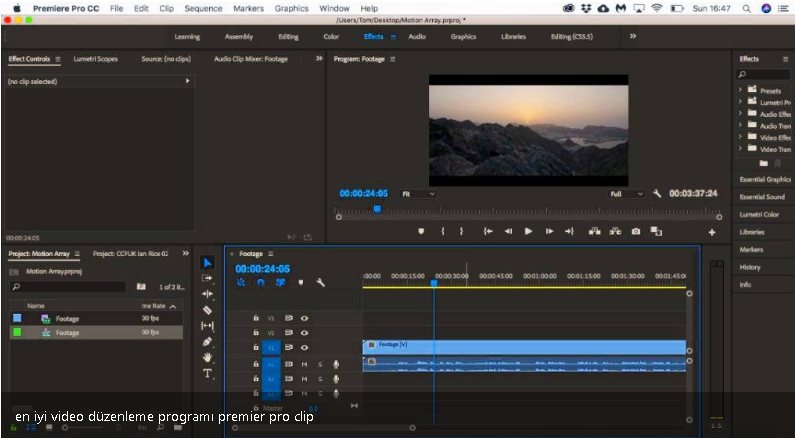Open the History panel
The width and height of the screenshot is (796, 438).
pyautogui.click(x=750, y=267)
